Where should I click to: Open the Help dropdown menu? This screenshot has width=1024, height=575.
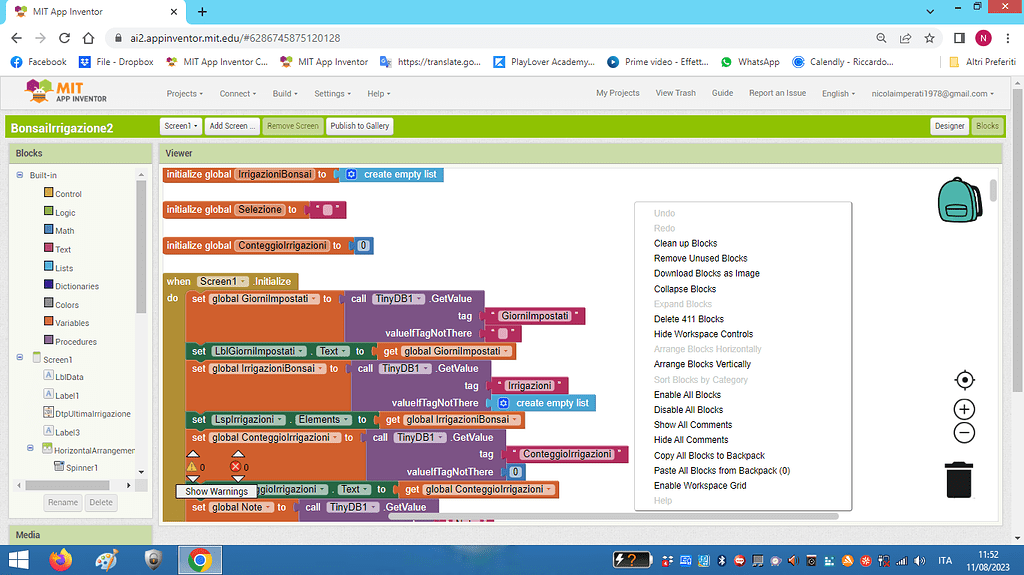click(x=379, y=93)
